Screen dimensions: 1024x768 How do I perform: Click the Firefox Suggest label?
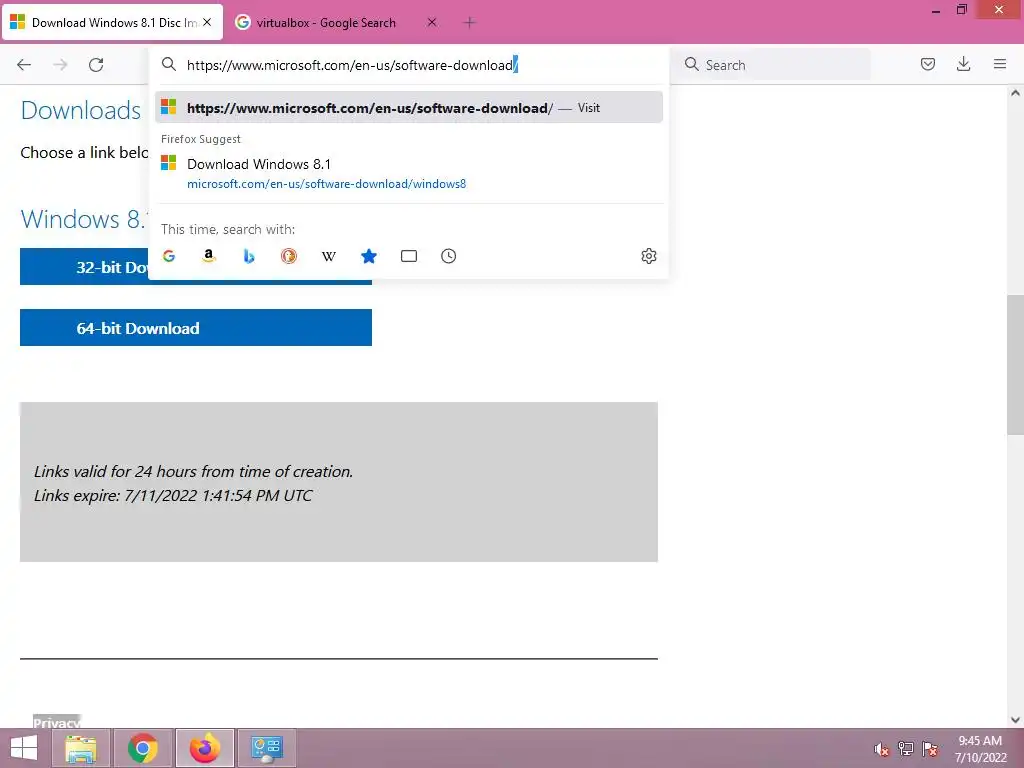point(200,139)
